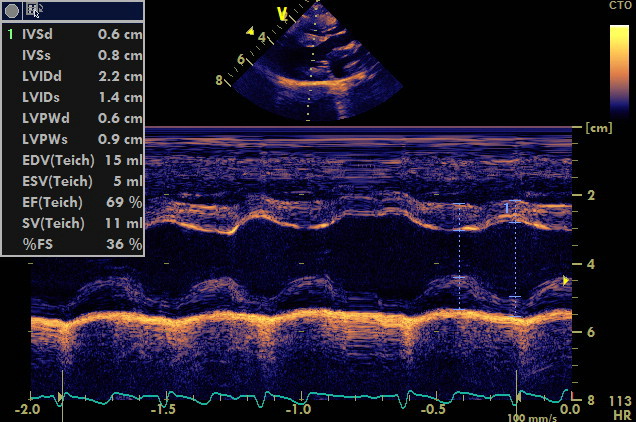Click the 113 HR heart rate readout

(x=620, y=407)
